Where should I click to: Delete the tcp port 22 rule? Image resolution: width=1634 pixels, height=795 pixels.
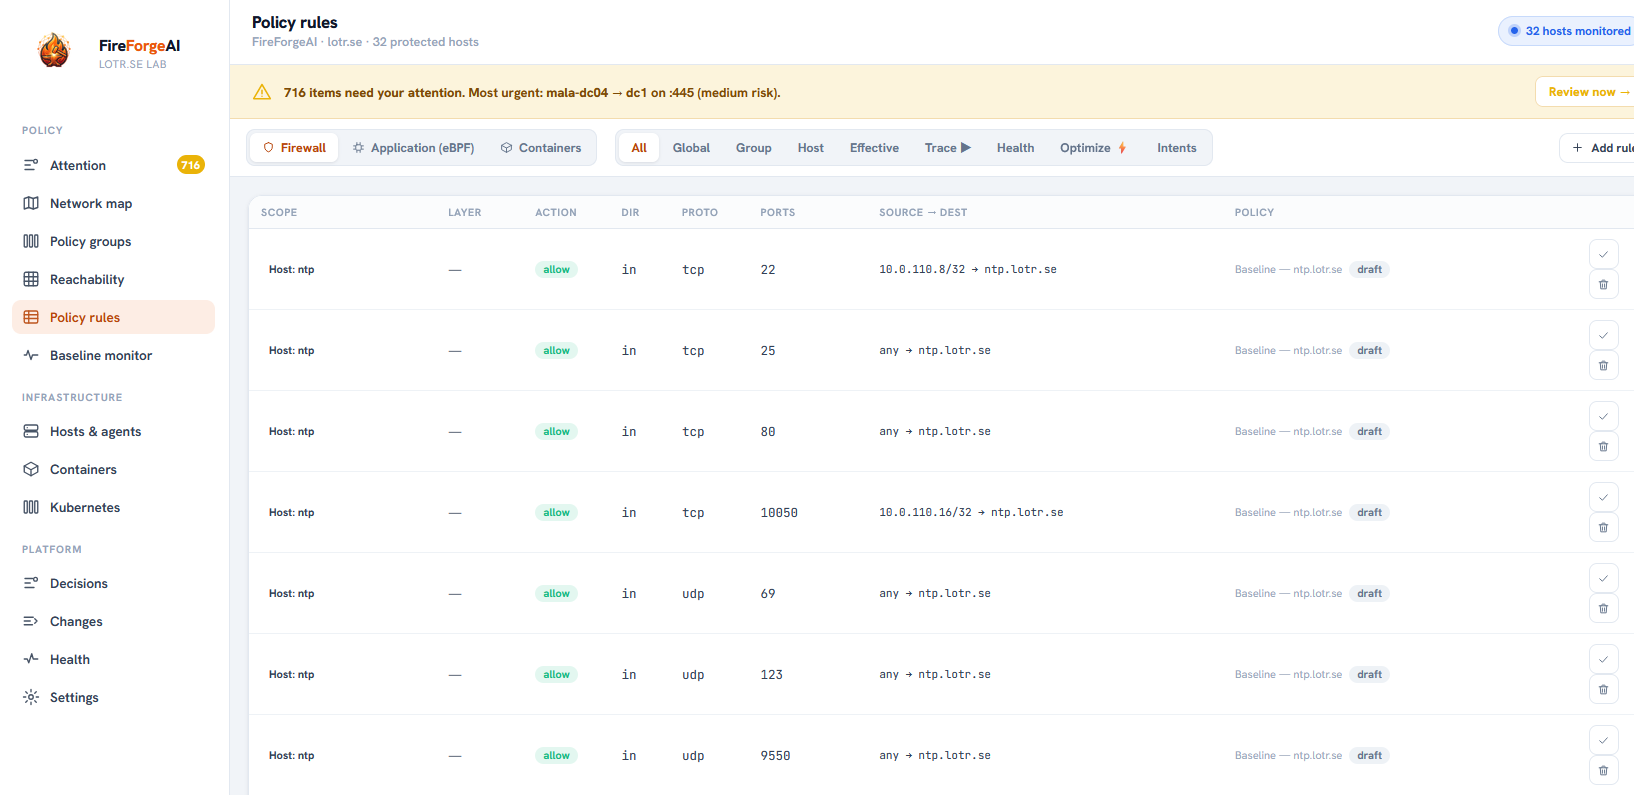coord(1603,285)
